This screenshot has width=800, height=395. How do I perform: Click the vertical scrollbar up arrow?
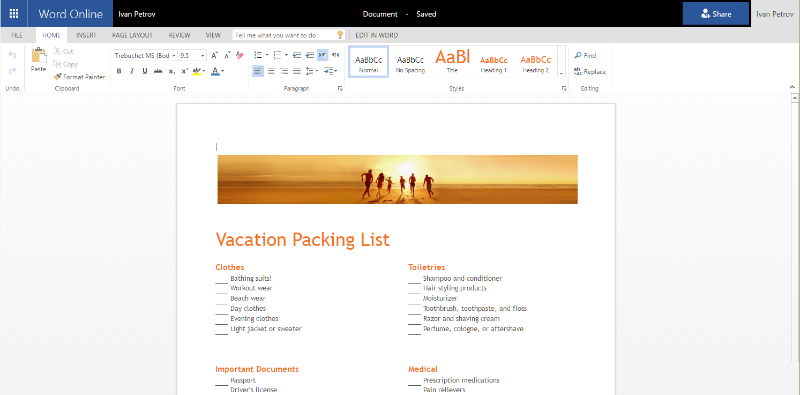pyautogui.click(x=795, y=97)
